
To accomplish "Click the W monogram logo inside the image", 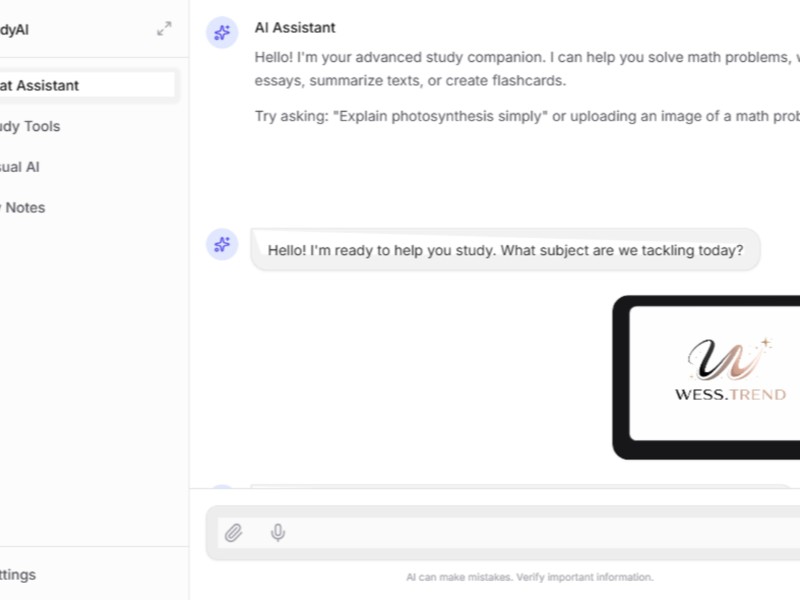I will tap(728, 360).
